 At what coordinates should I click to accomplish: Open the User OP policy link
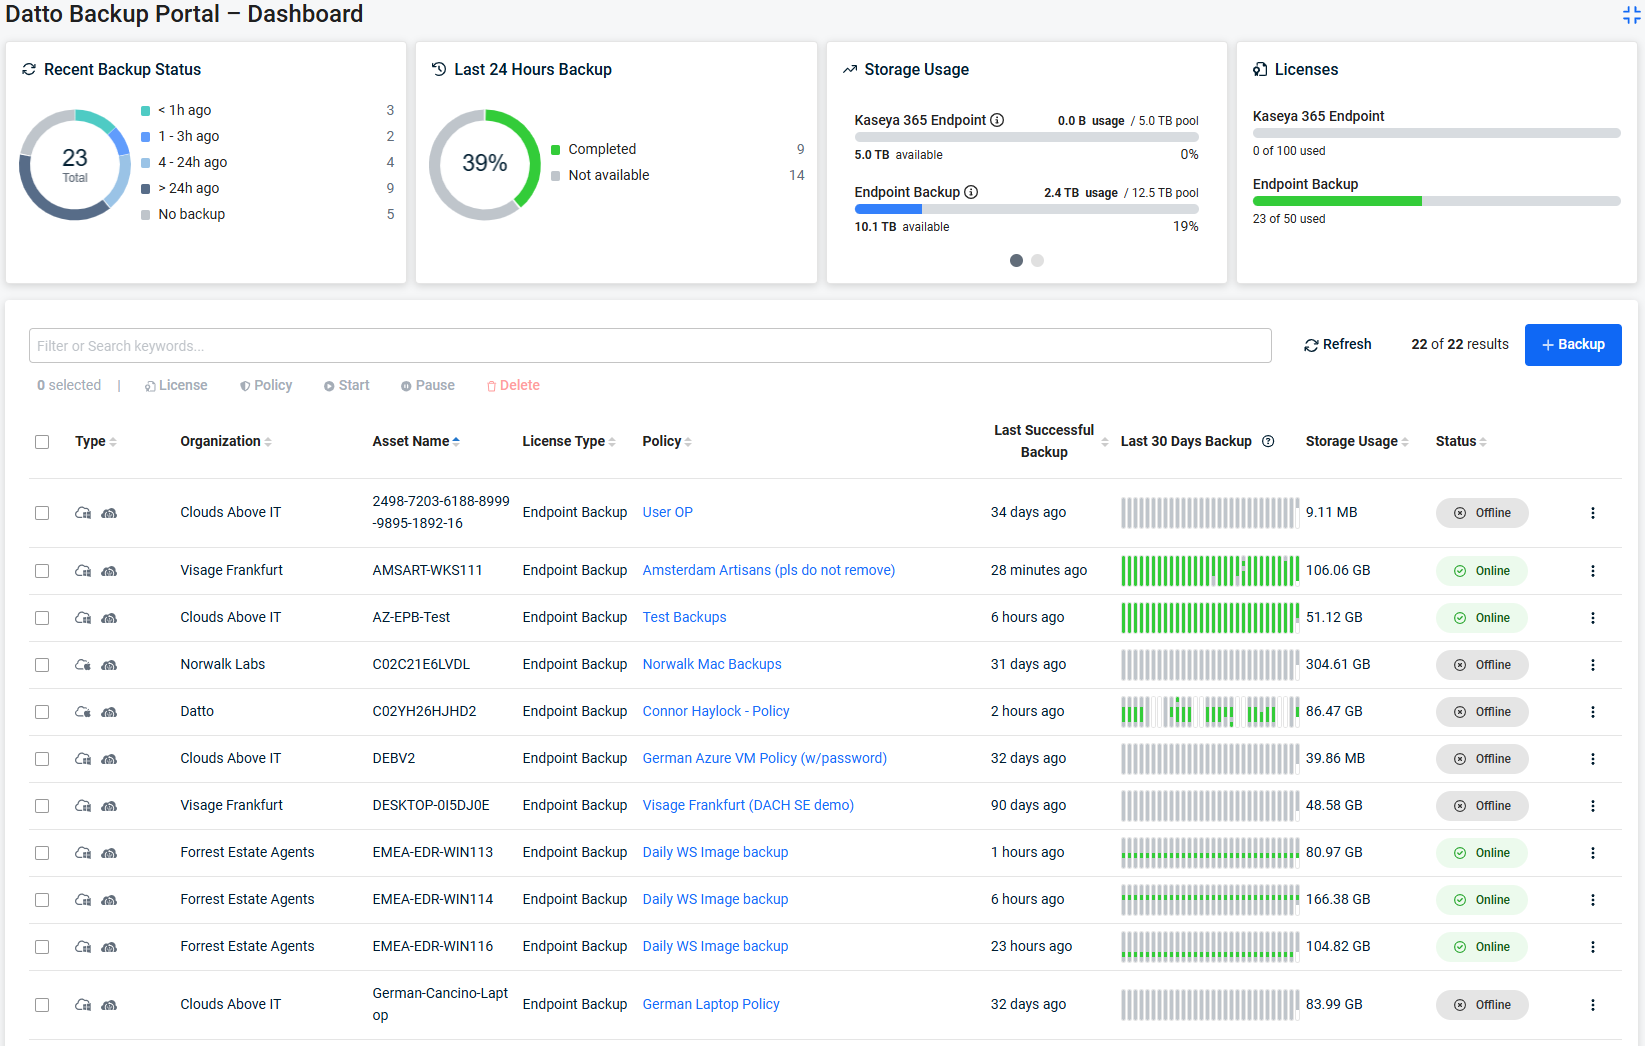tap(667, 512)
